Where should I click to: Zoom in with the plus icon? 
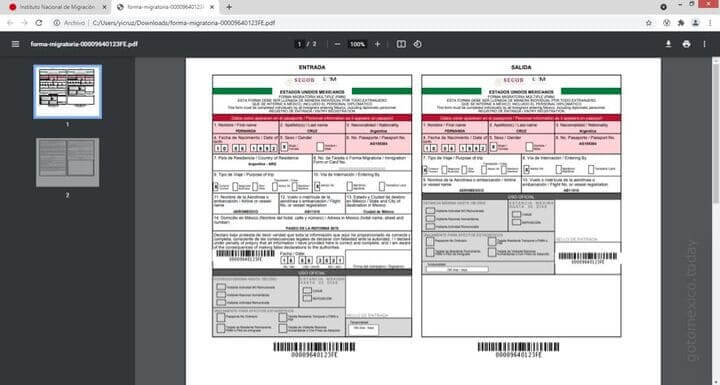point(377,44)
